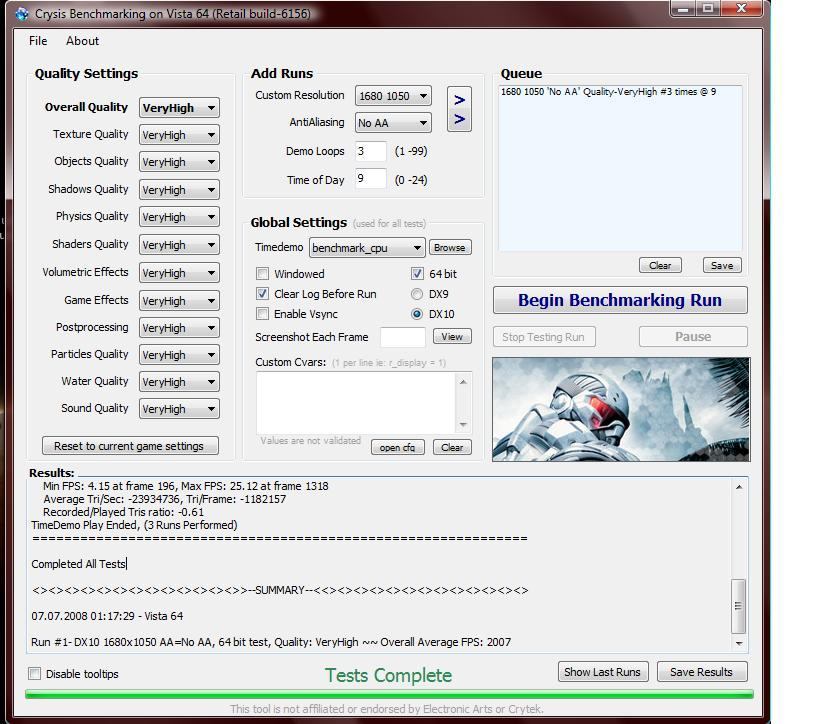Click the Custom Cvars scrollbar down arrow

pyautogui.click(x=463, y=425)
